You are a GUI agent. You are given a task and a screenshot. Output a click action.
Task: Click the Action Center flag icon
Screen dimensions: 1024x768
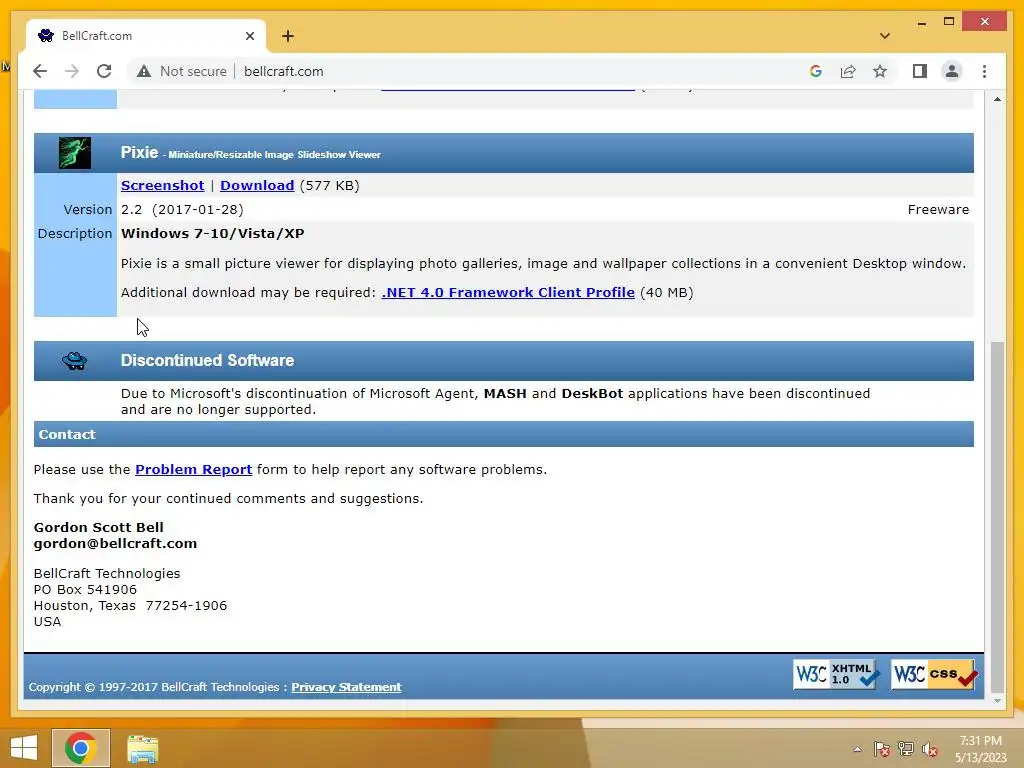(882, 749)
